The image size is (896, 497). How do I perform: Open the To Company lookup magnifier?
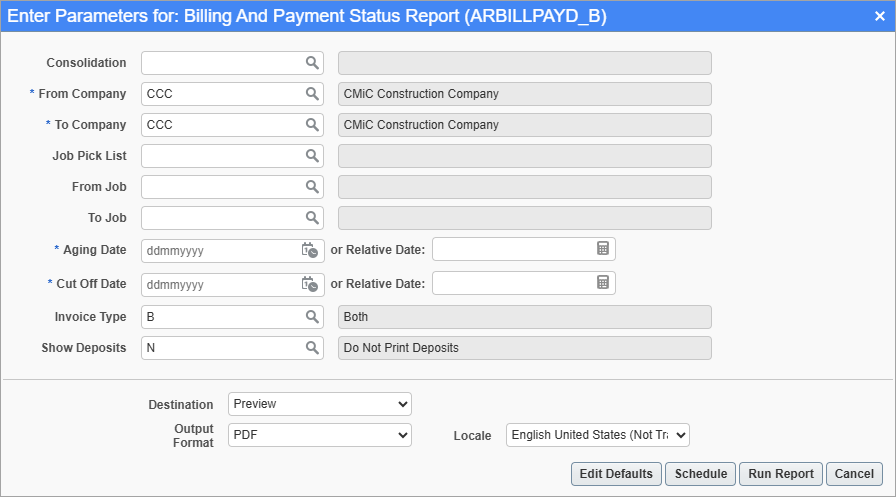pos(312,125)
